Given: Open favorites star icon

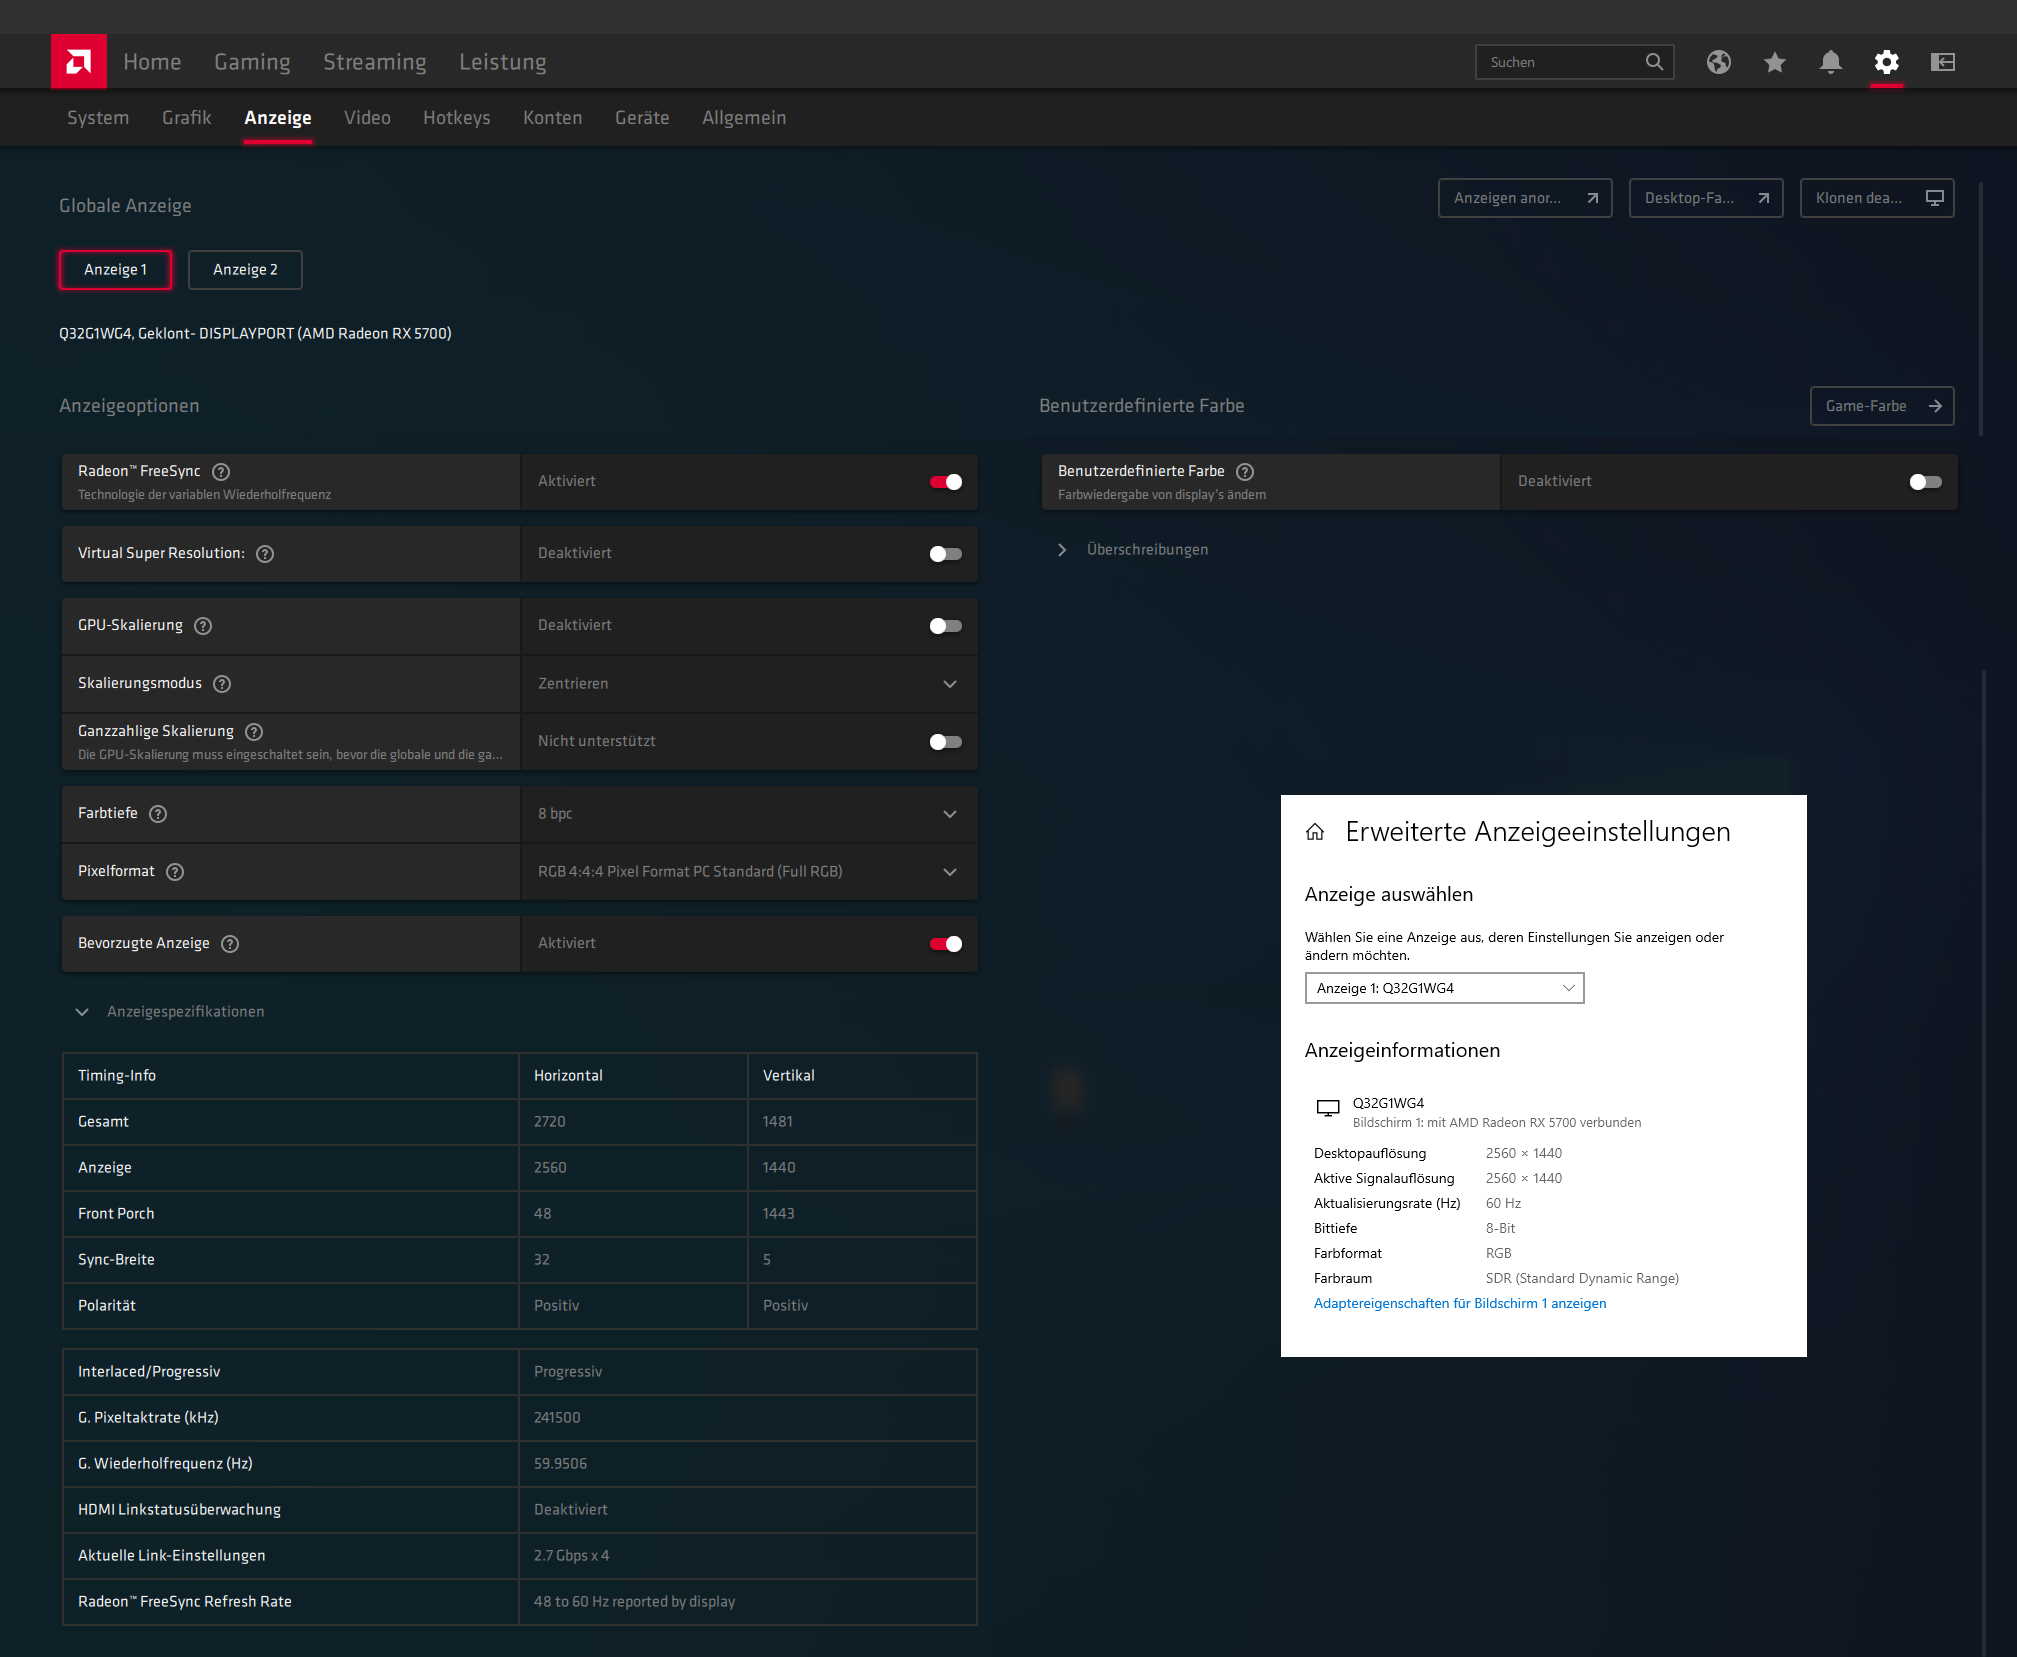Looking at the screenshot, I should [x=1774, y=62].
